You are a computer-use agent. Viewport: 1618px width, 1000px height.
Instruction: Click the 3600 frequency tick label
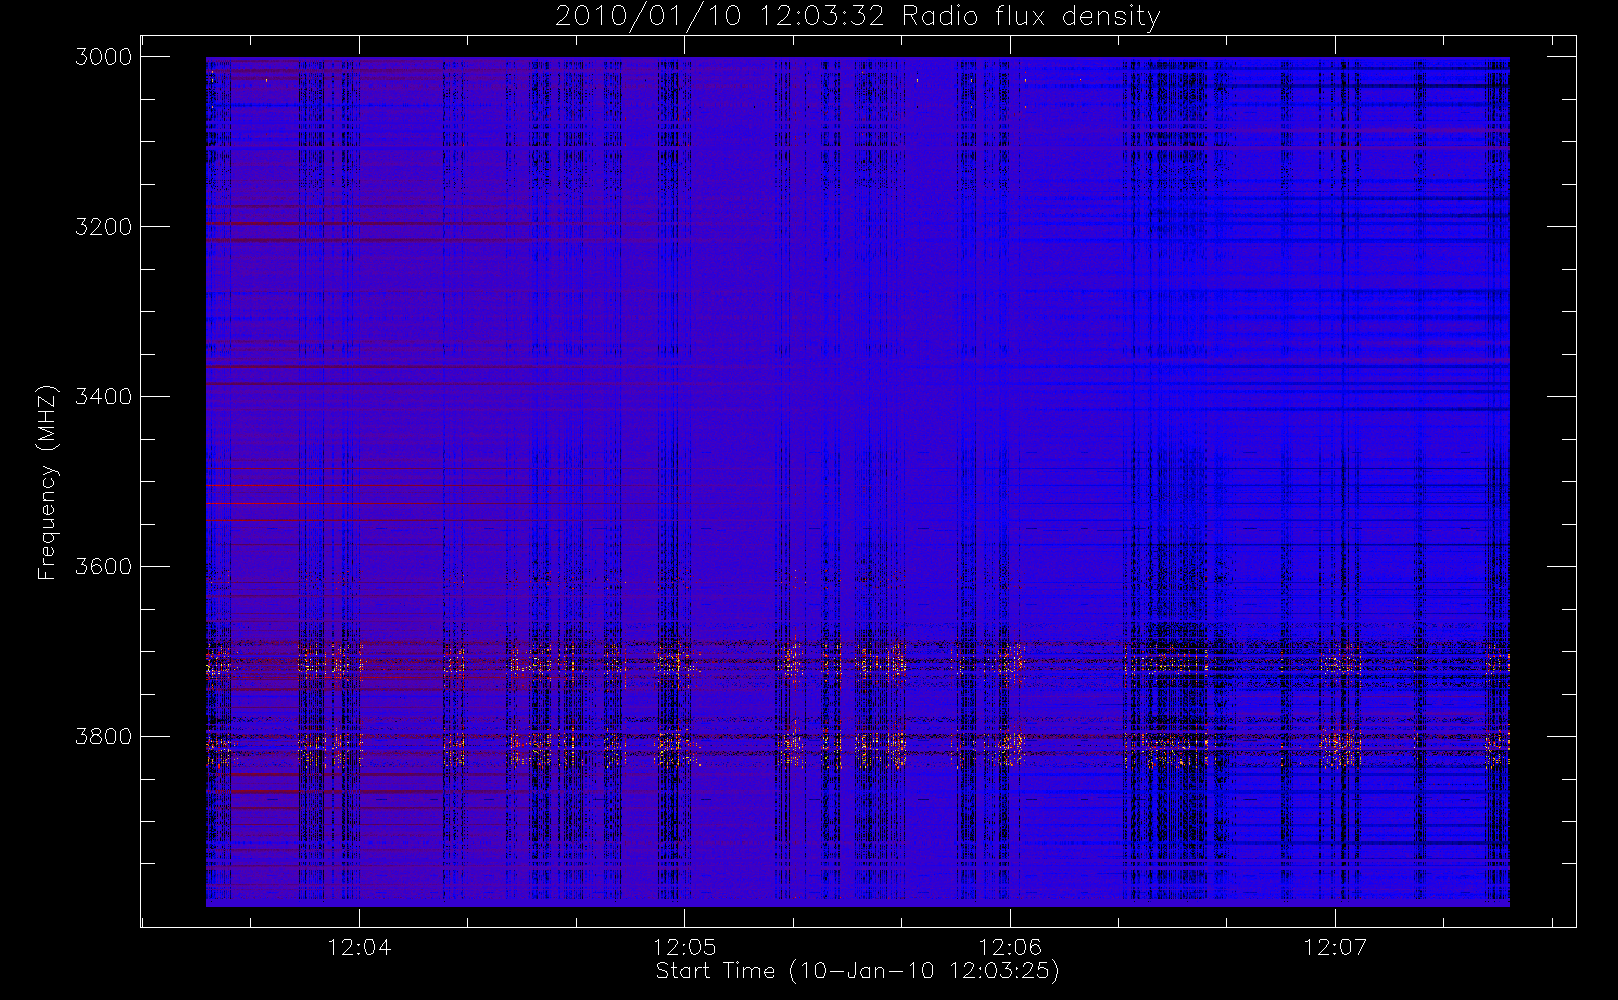[104, 567]
